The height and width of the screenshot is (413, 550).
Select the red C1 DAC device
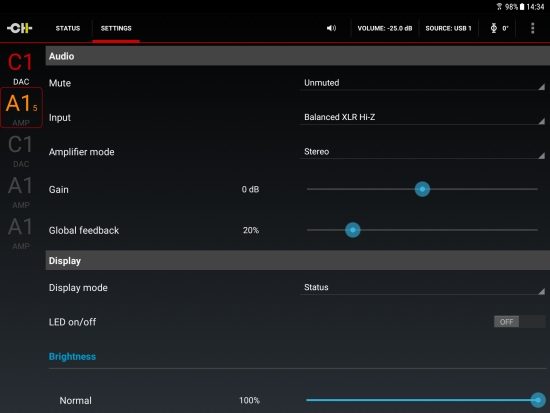[21, 68]
